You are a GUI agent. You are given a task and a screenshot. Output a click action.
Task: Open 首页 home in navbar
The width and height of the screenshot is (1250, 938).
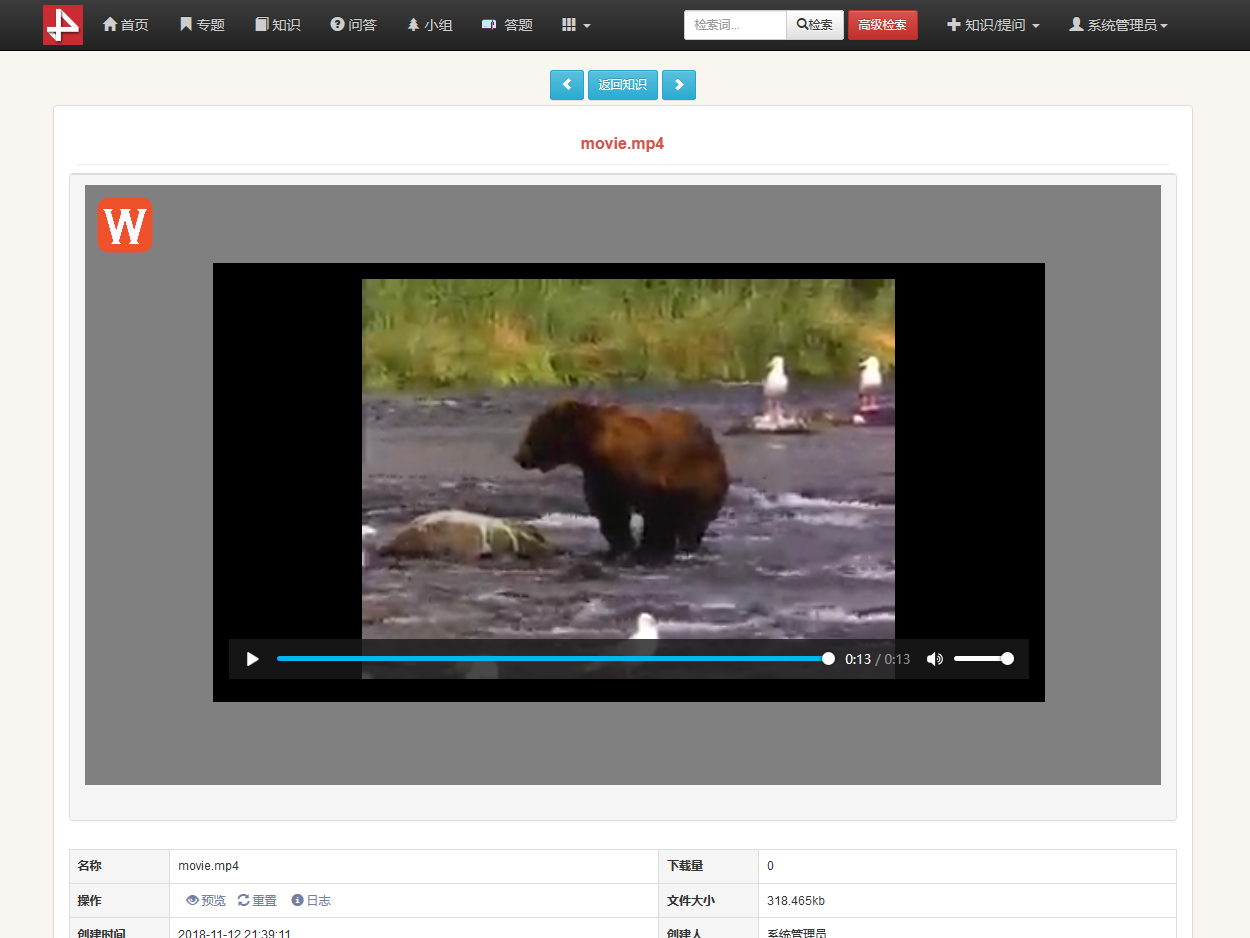point(126,25)
